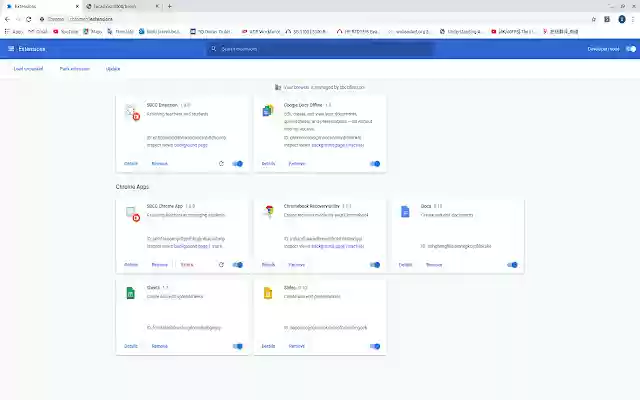
Task: Open Details for Slides app
Action: click(x=268, y=346)
